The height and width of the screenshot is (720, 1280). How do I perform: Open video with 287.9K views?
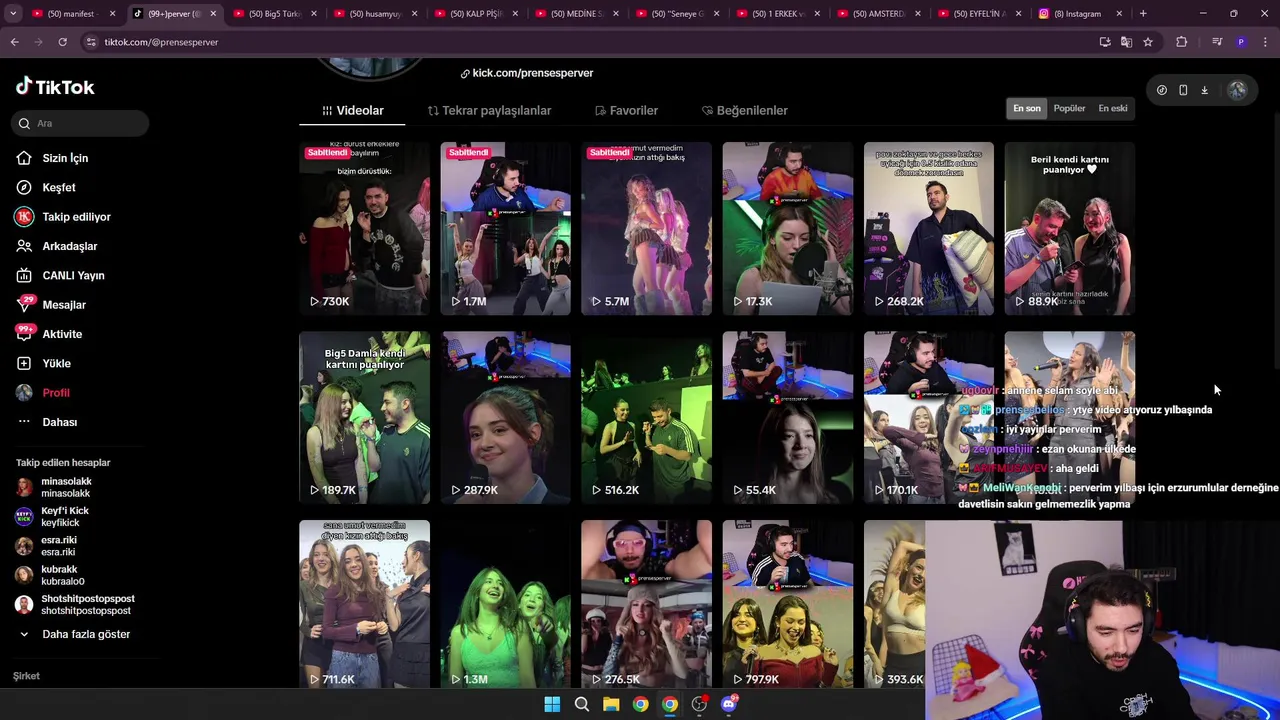(x=505, y=417)
